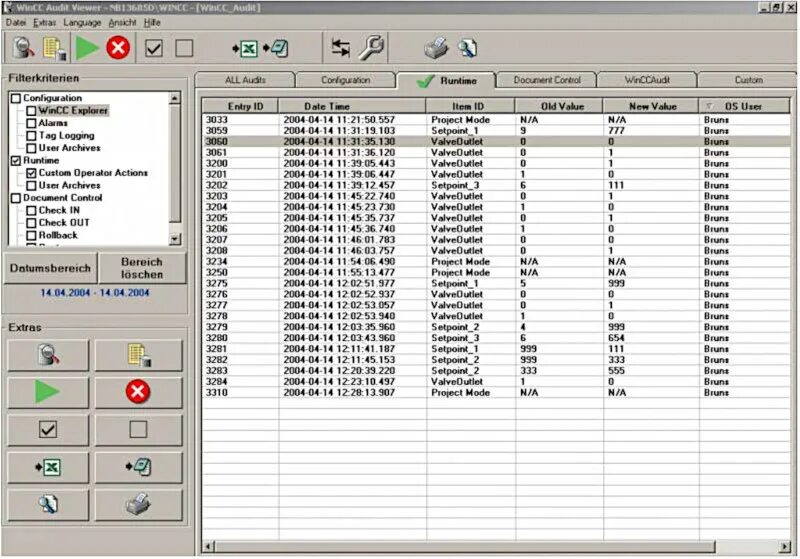
Task: Select entry 3059 Setpoint_1 row
Action: (496, 131)
